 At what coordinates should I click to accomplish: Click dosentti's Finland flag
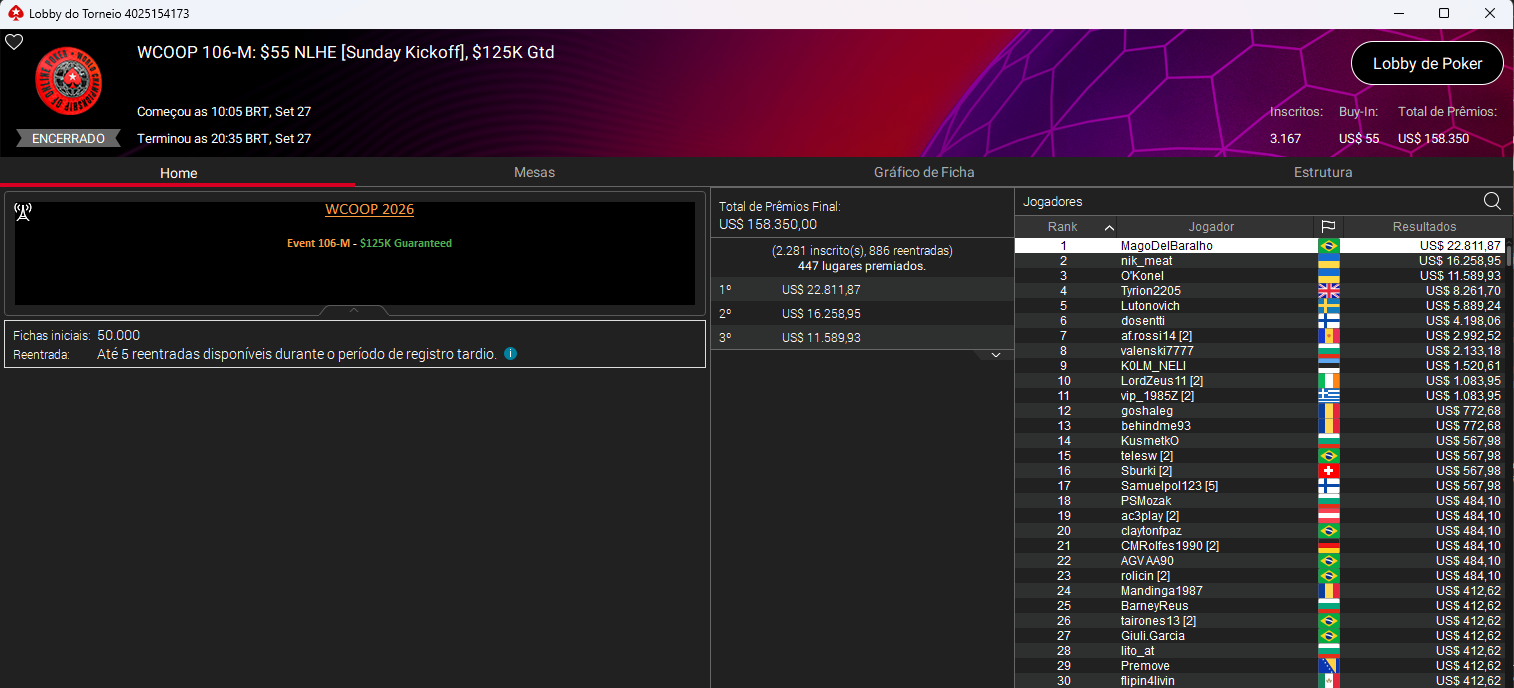coord(1329,321)
